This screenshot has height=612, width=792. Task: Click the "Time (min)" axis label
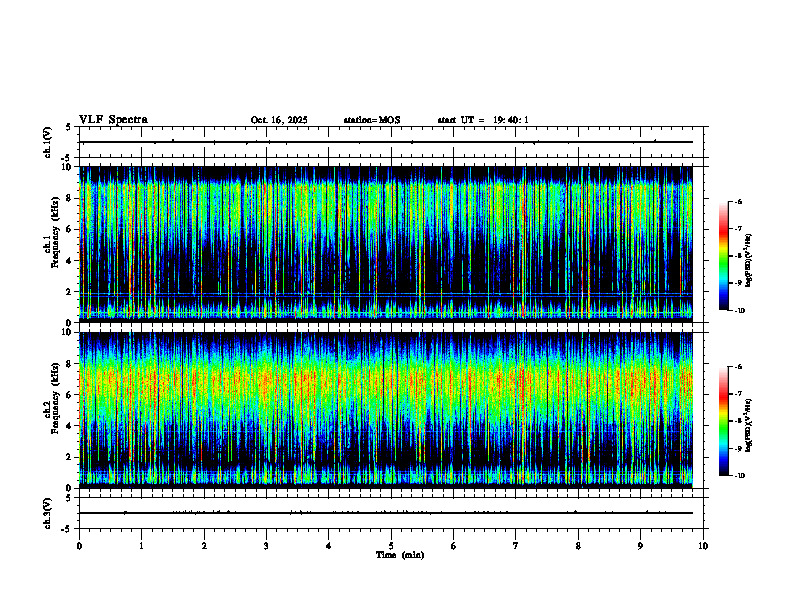(400, 555)
